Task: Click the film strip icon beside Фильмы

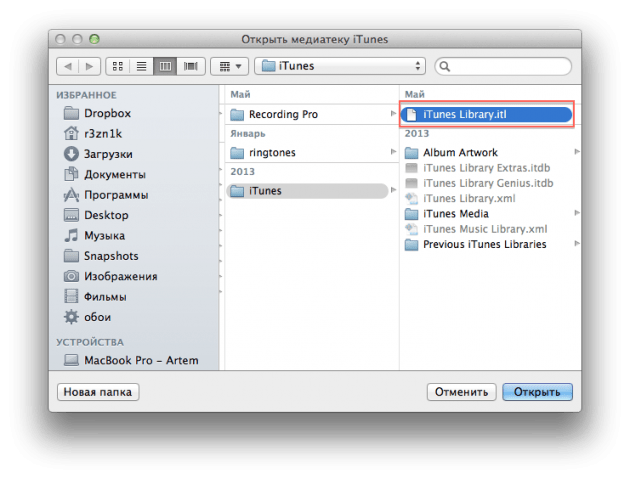Action: [71, 296]
